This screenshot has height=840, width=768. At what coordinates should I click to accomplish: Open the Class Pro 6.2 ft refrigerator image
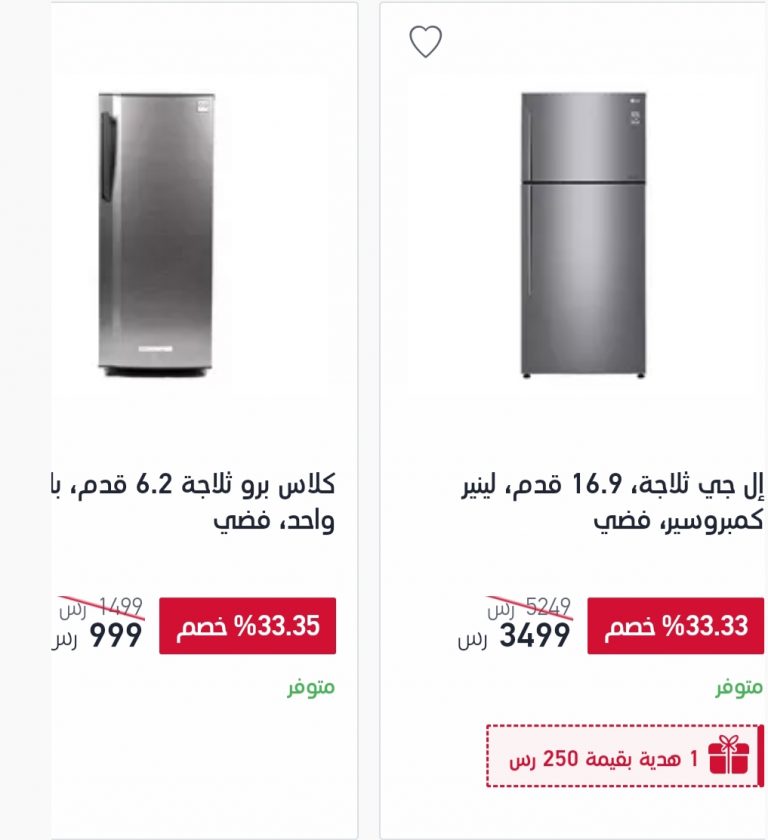(x=156, y=235)
